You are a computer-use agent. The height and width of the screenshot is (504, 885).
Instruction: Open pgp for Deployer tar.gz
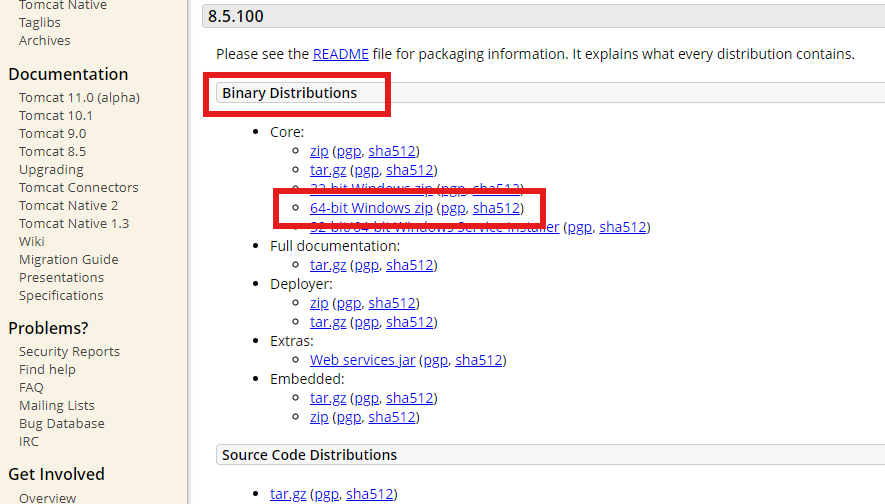(x=366, y=322)
